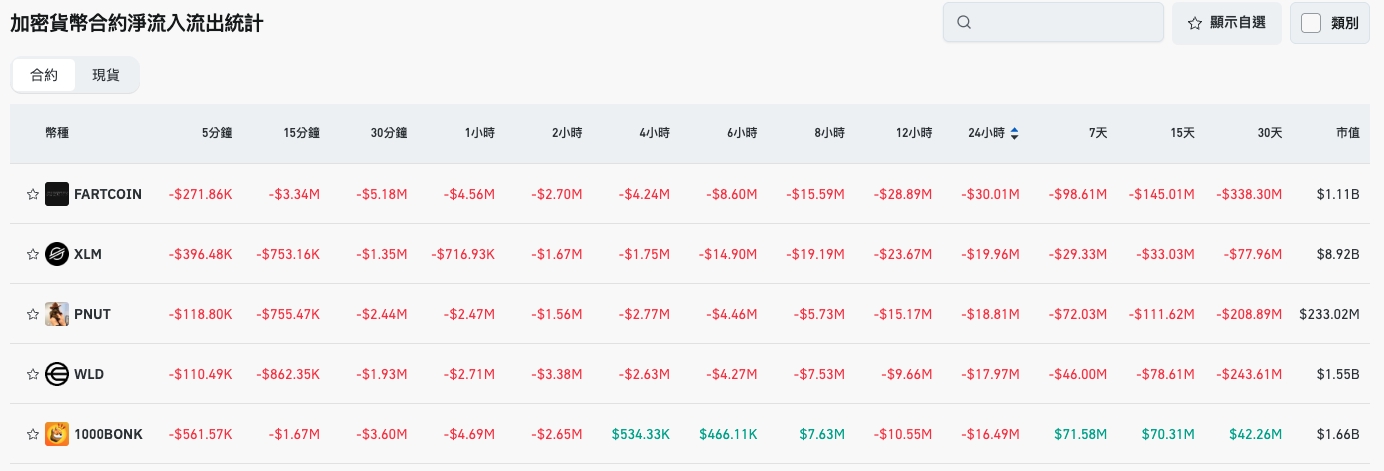Sort table by 5分鐘 column header
Screen dimensions: 1384x471
point(217,133)
